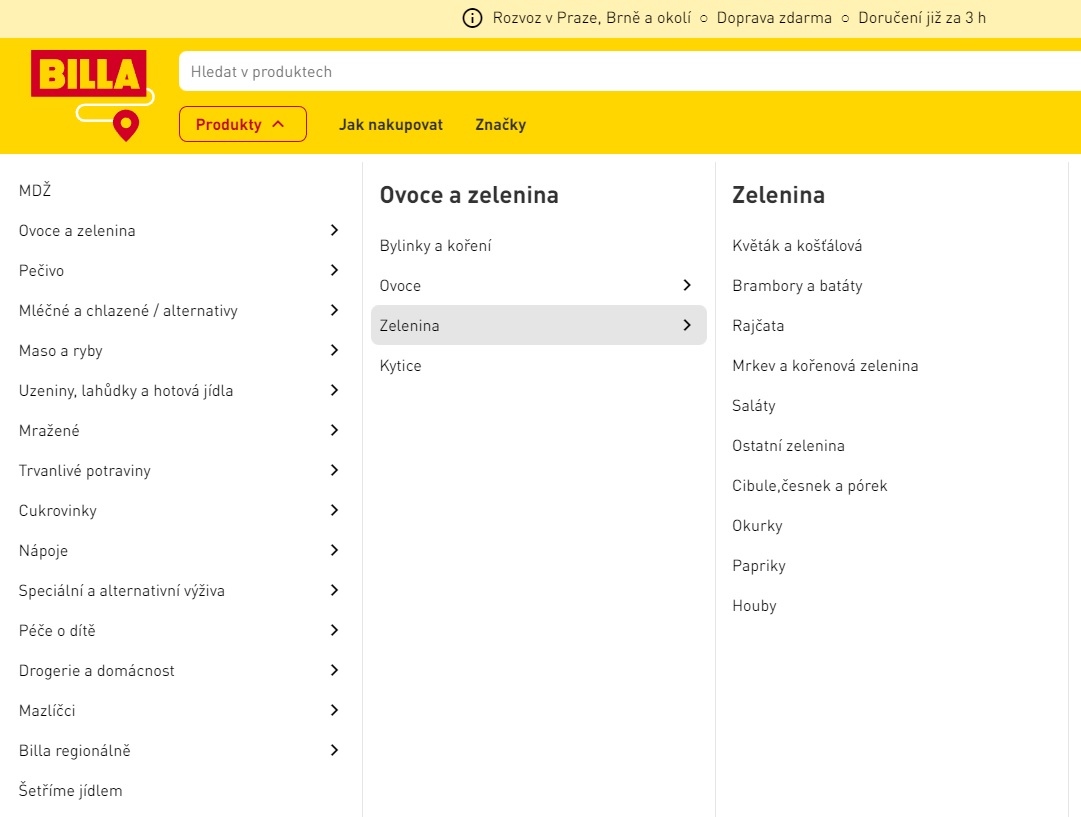
Task: Select the Ovoce subcategory
Action: coord(400,285)
